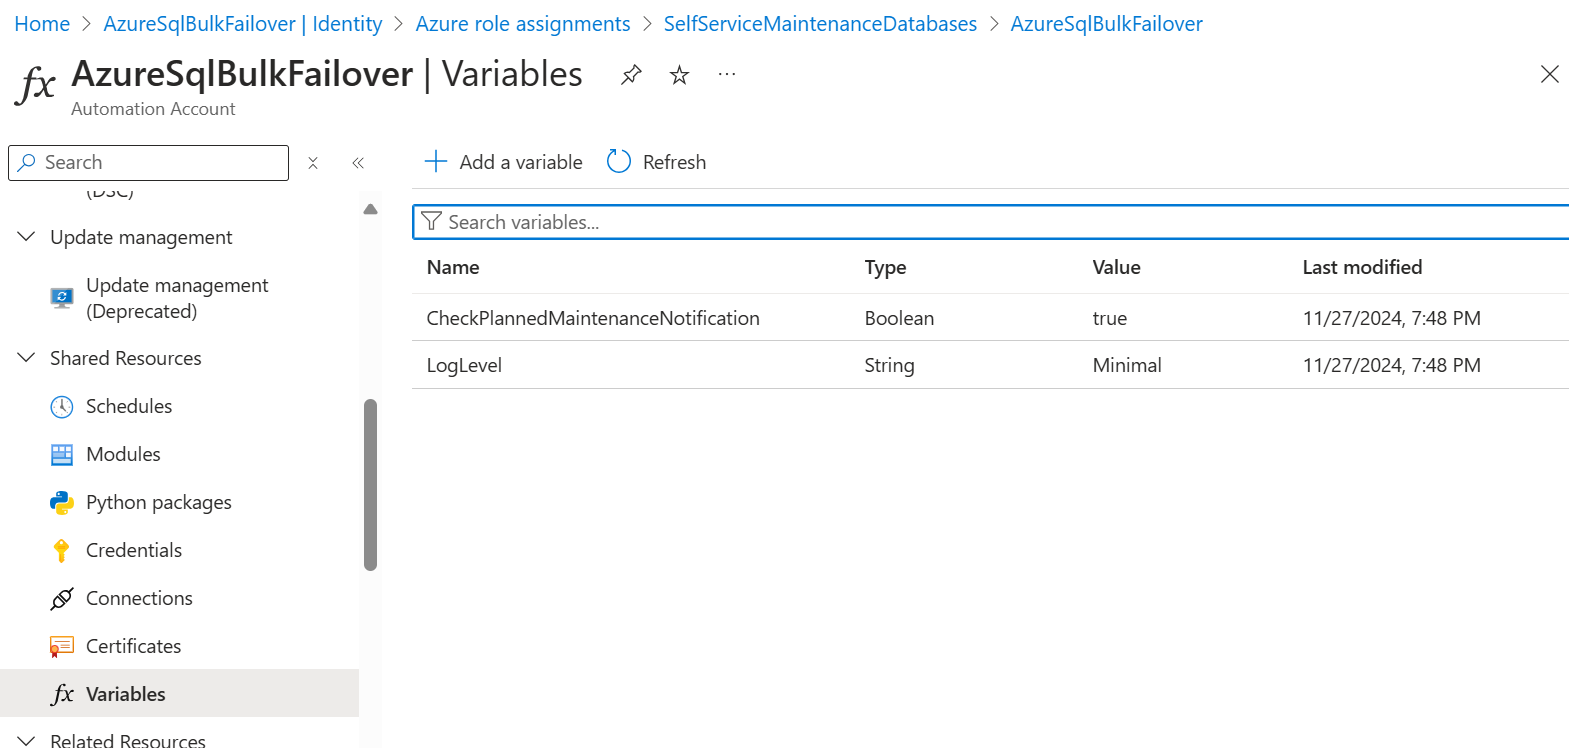Open Credentials in the sidebar
This screenshot has width=1569, height=748.
pos(134,550)
